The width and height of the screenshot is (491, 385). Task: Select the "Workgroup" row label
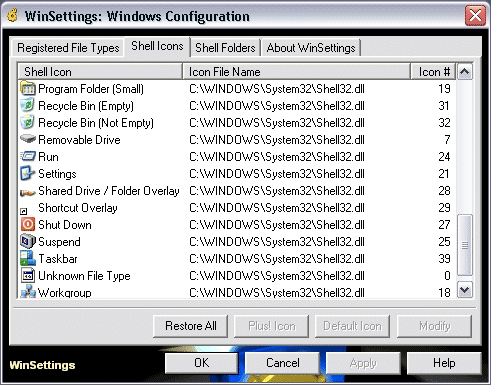click(x=64, y=293)
